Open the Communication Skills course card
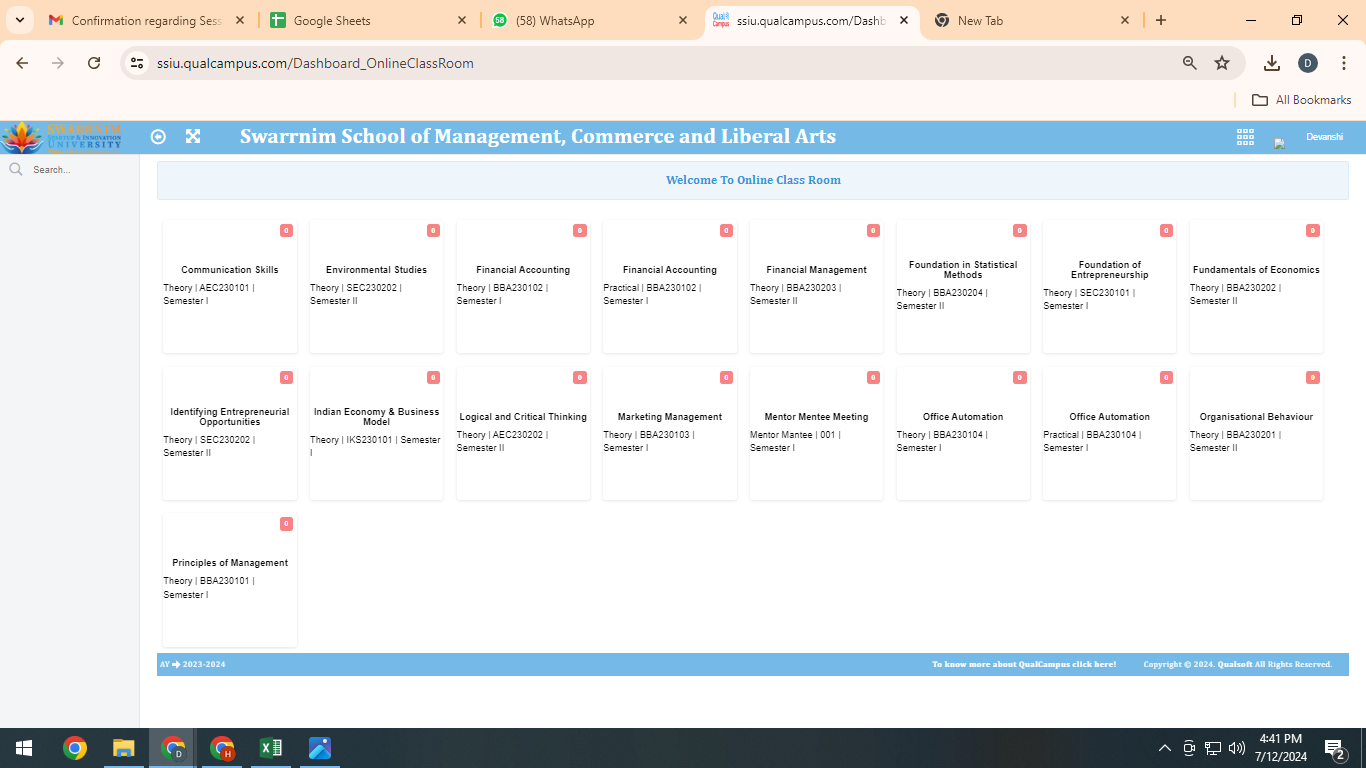This screenshot has height=768, width=1366. (230, 286)
